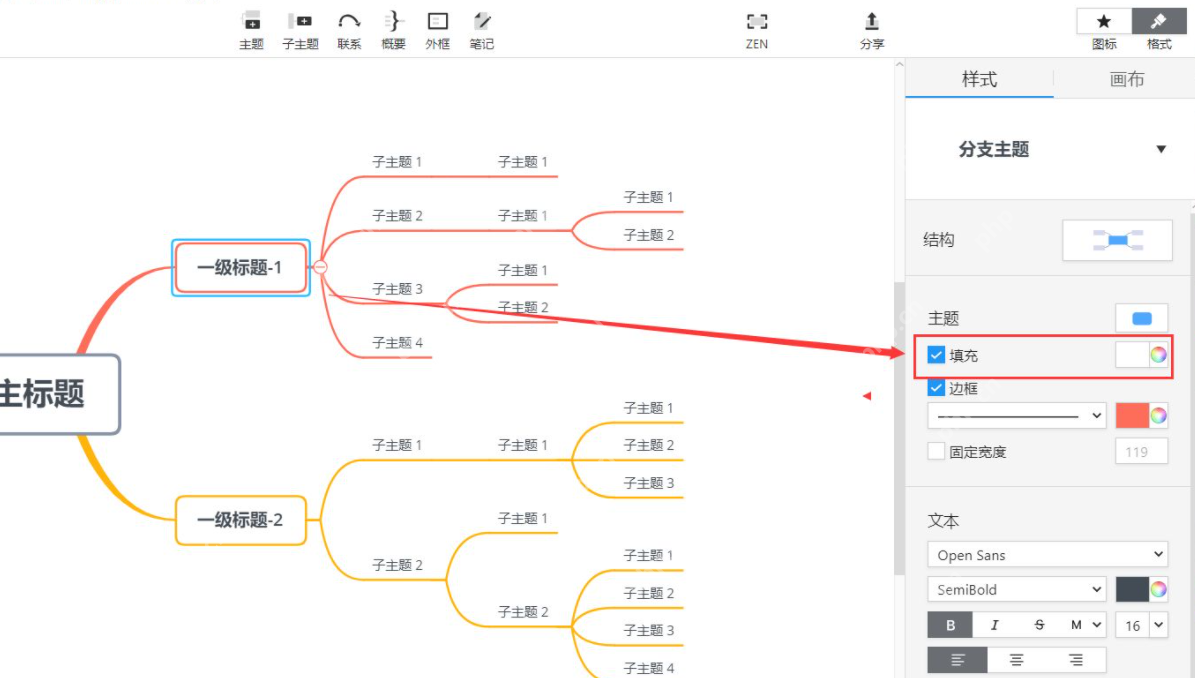Enable 固定宽度 fixed width
The image size is (1195, 678).
(x=936, y=451)
